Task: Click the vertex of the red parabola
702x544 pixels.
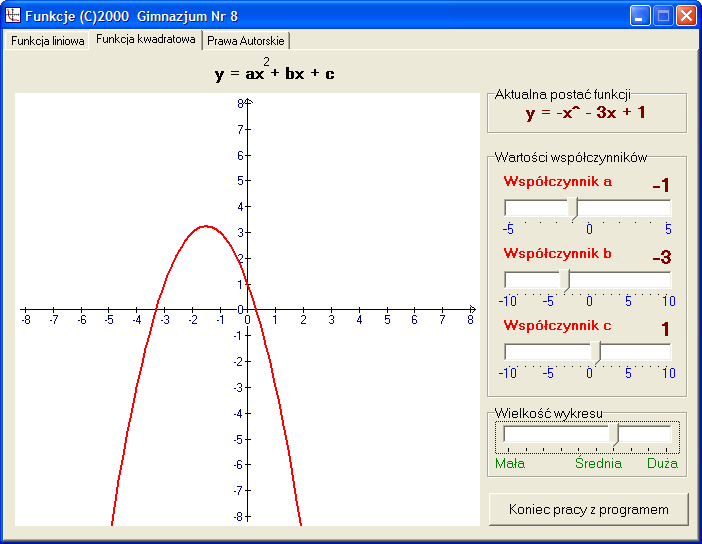Action: click(205, 226)
